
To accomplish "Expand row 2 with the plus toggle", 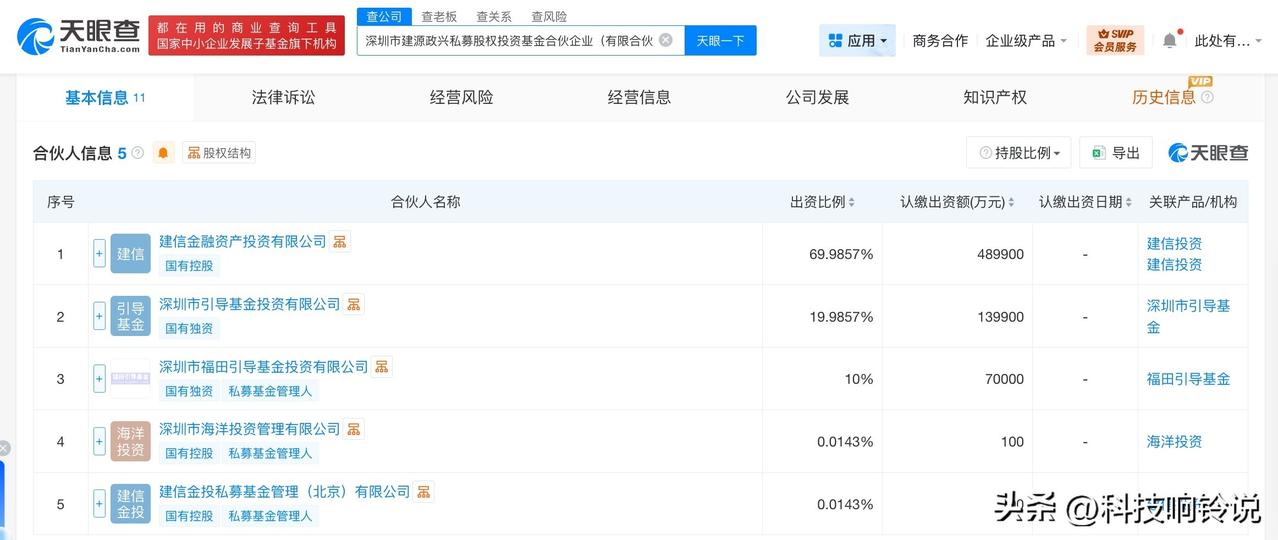I will pos(99,316).
